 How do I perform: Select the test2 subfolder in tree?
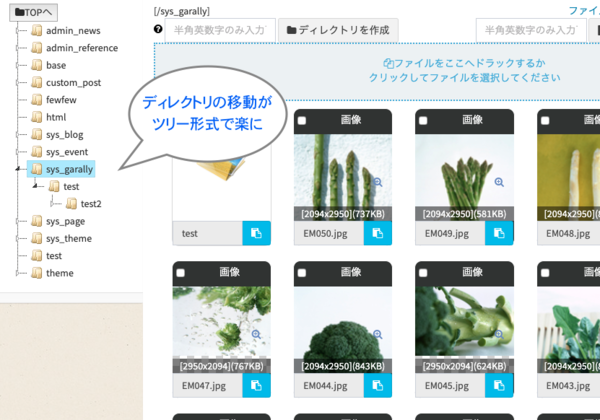[91, 204]
